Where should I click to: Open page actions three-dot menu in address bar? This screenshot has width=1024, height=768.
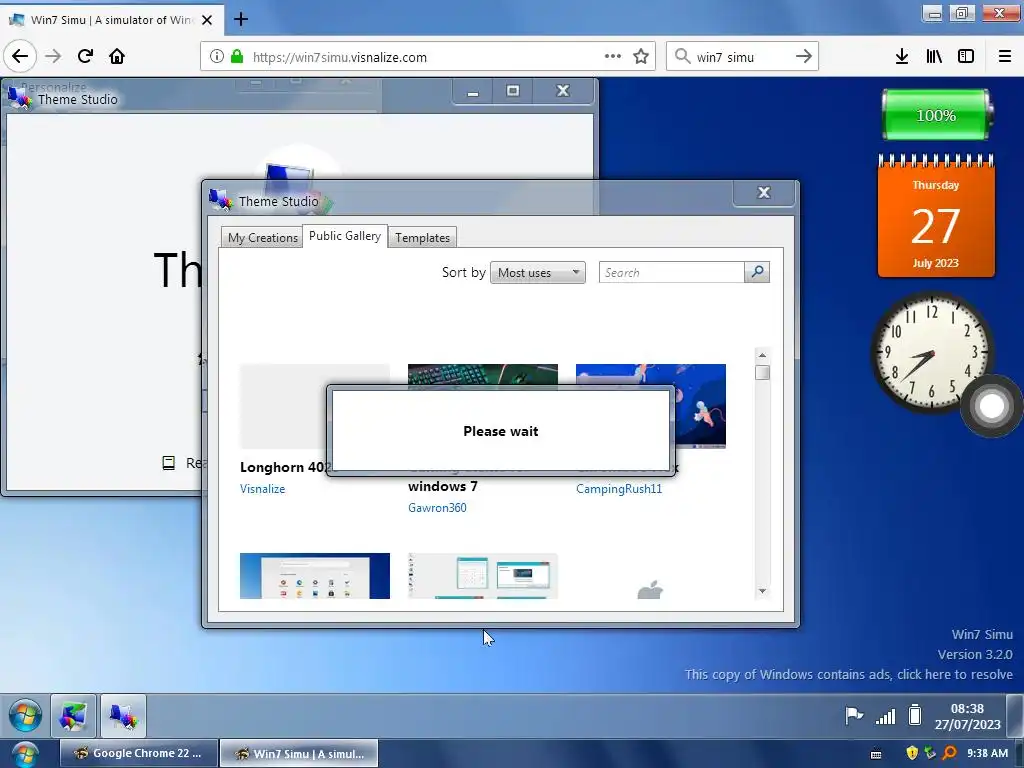coord(613,56)
